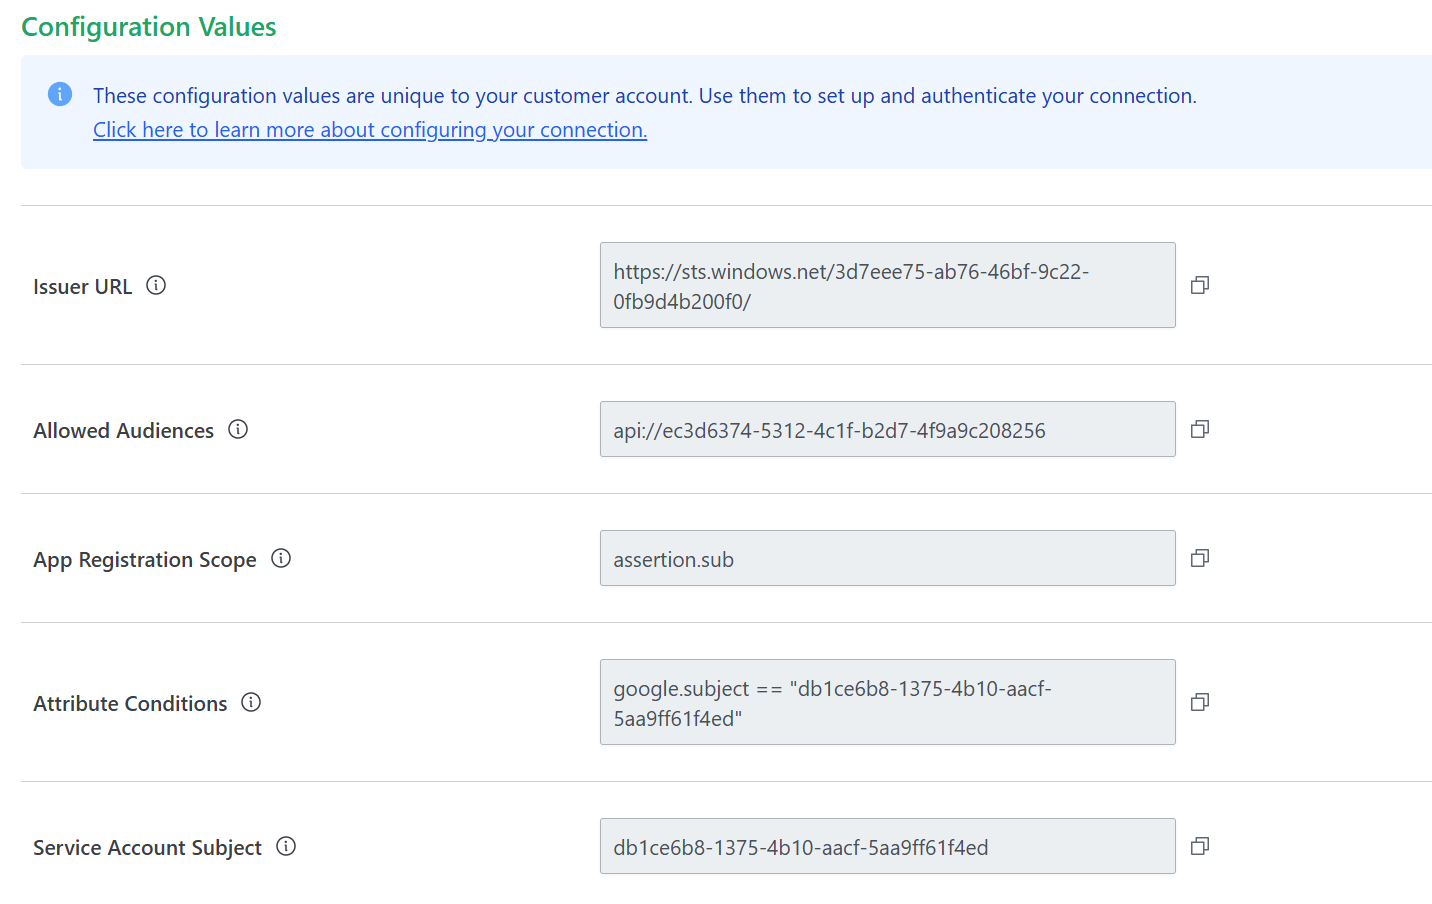1432x904 pixels.
Task: Click the banner text about unique configuration values
Action: point(645,96)
